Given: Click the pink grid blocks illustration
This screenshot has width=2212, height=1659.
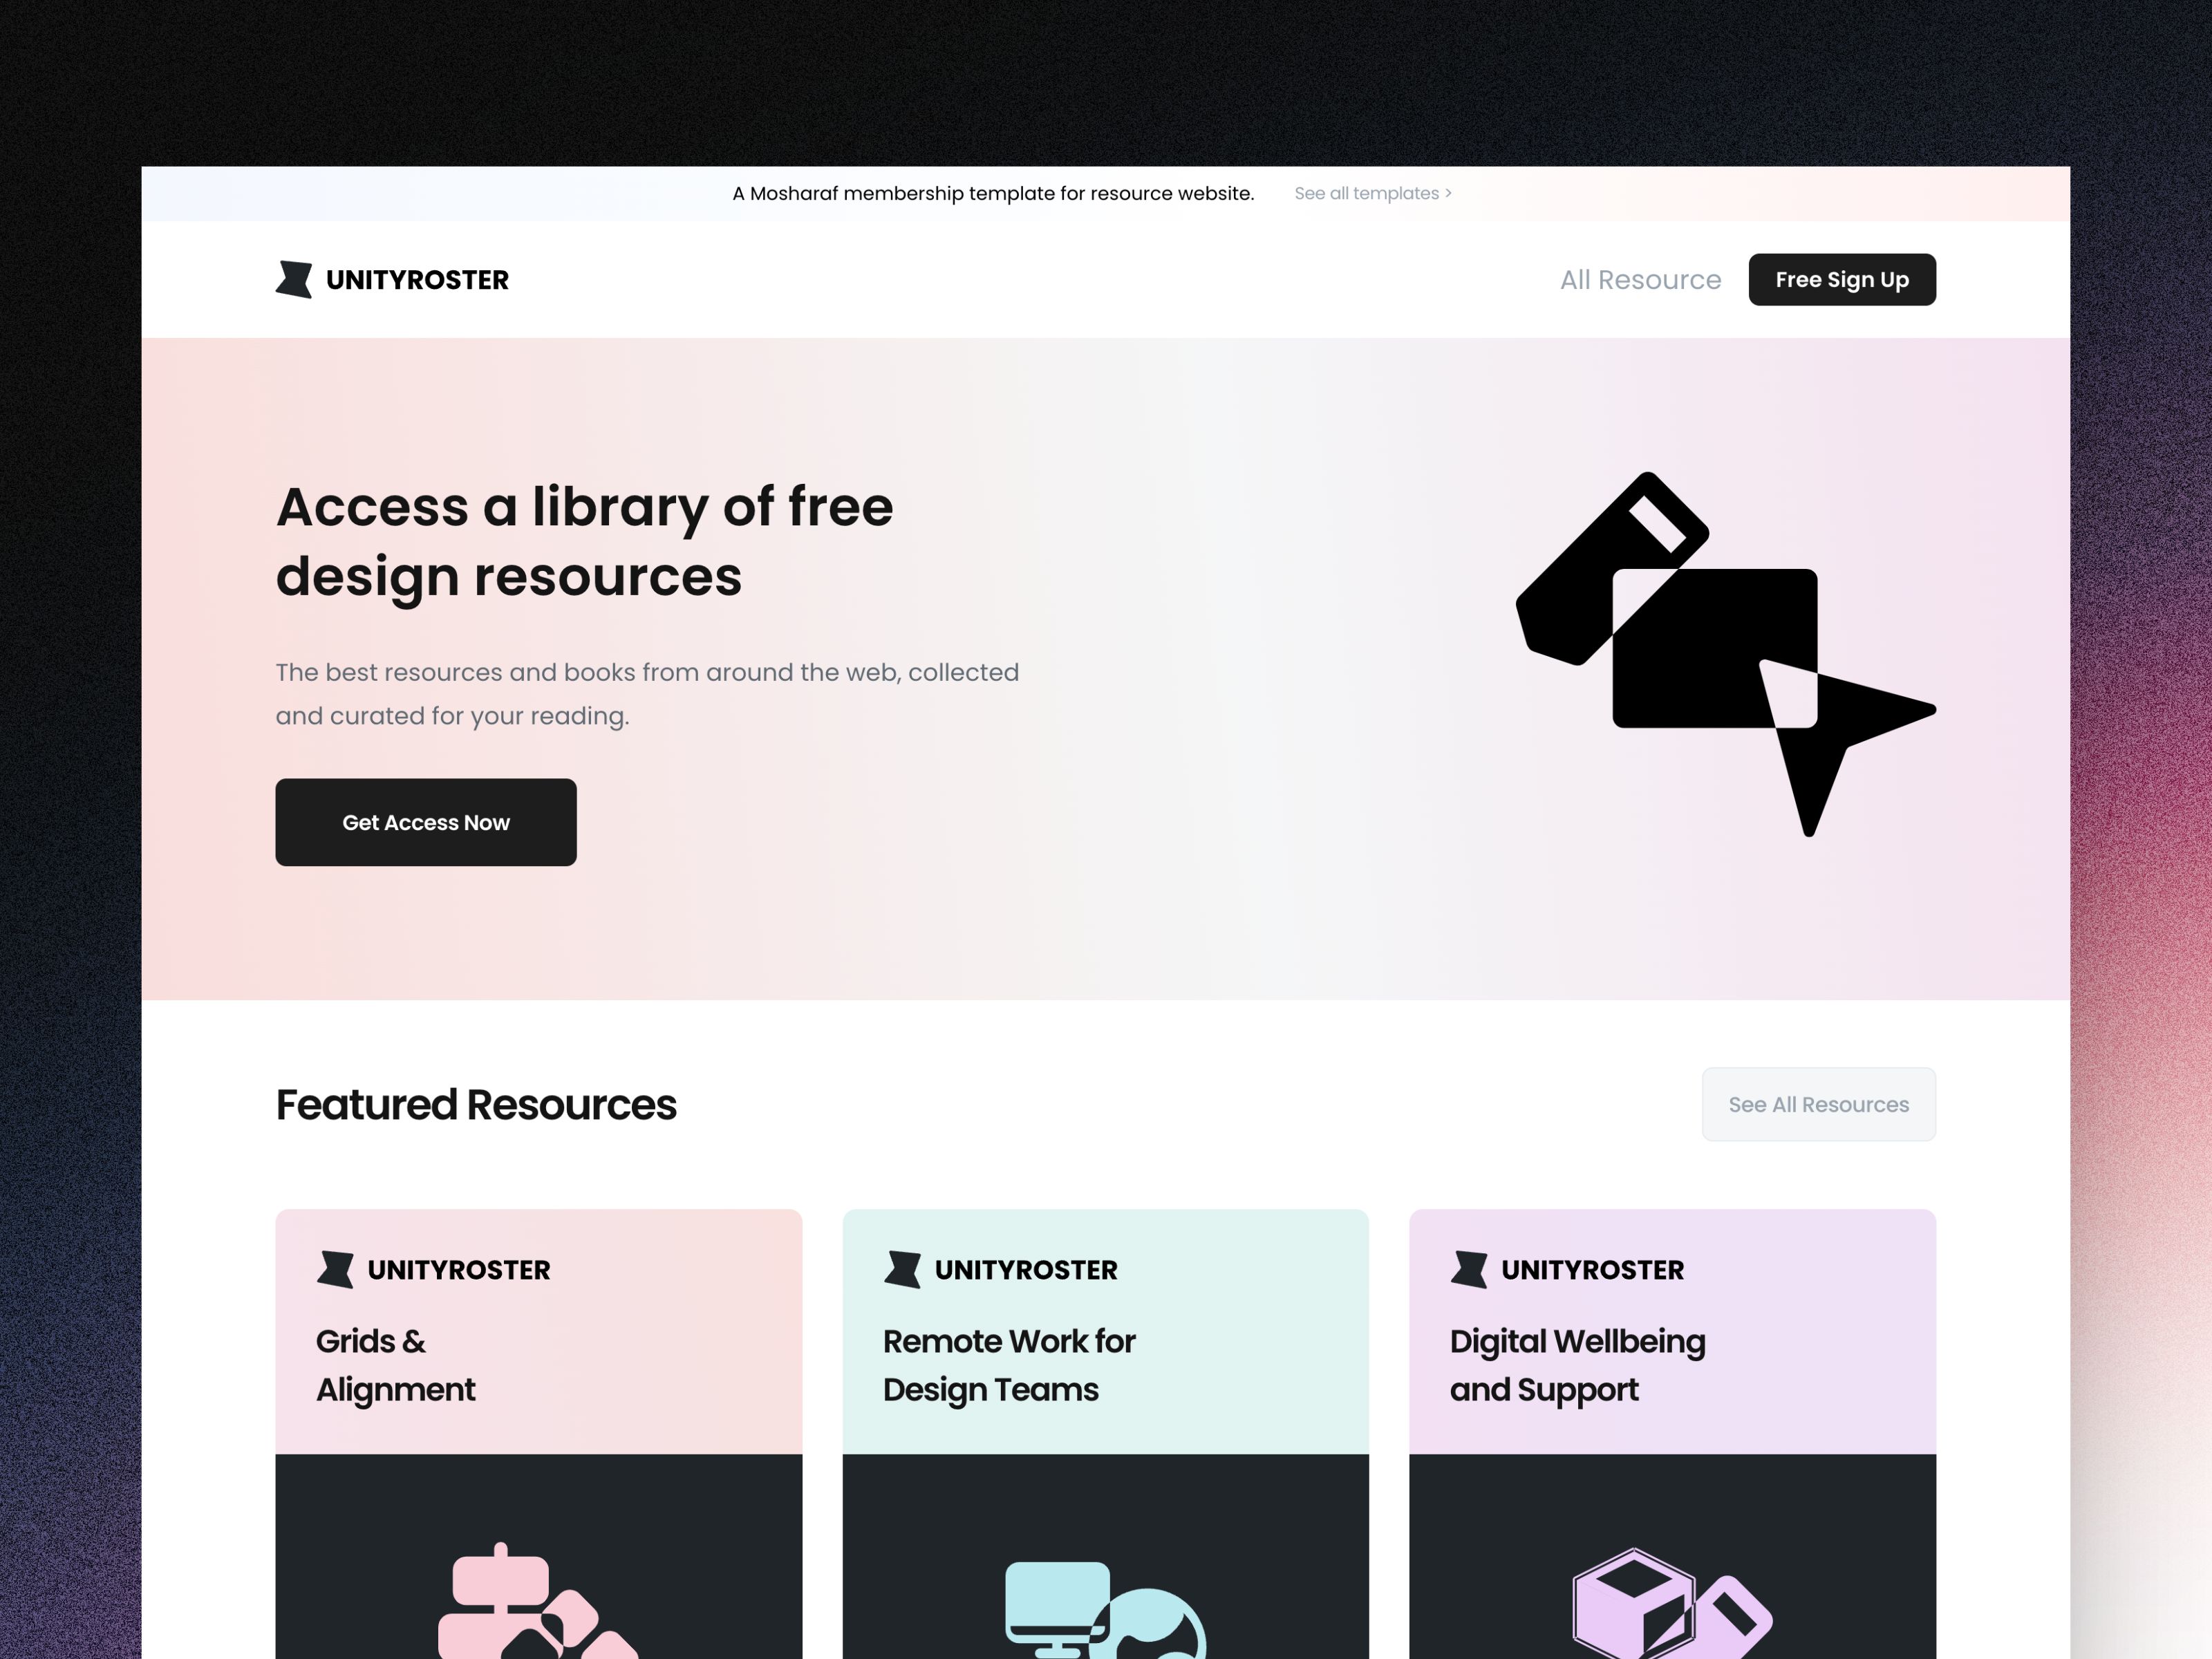Looking at the screenshot, I should 538,1600.
